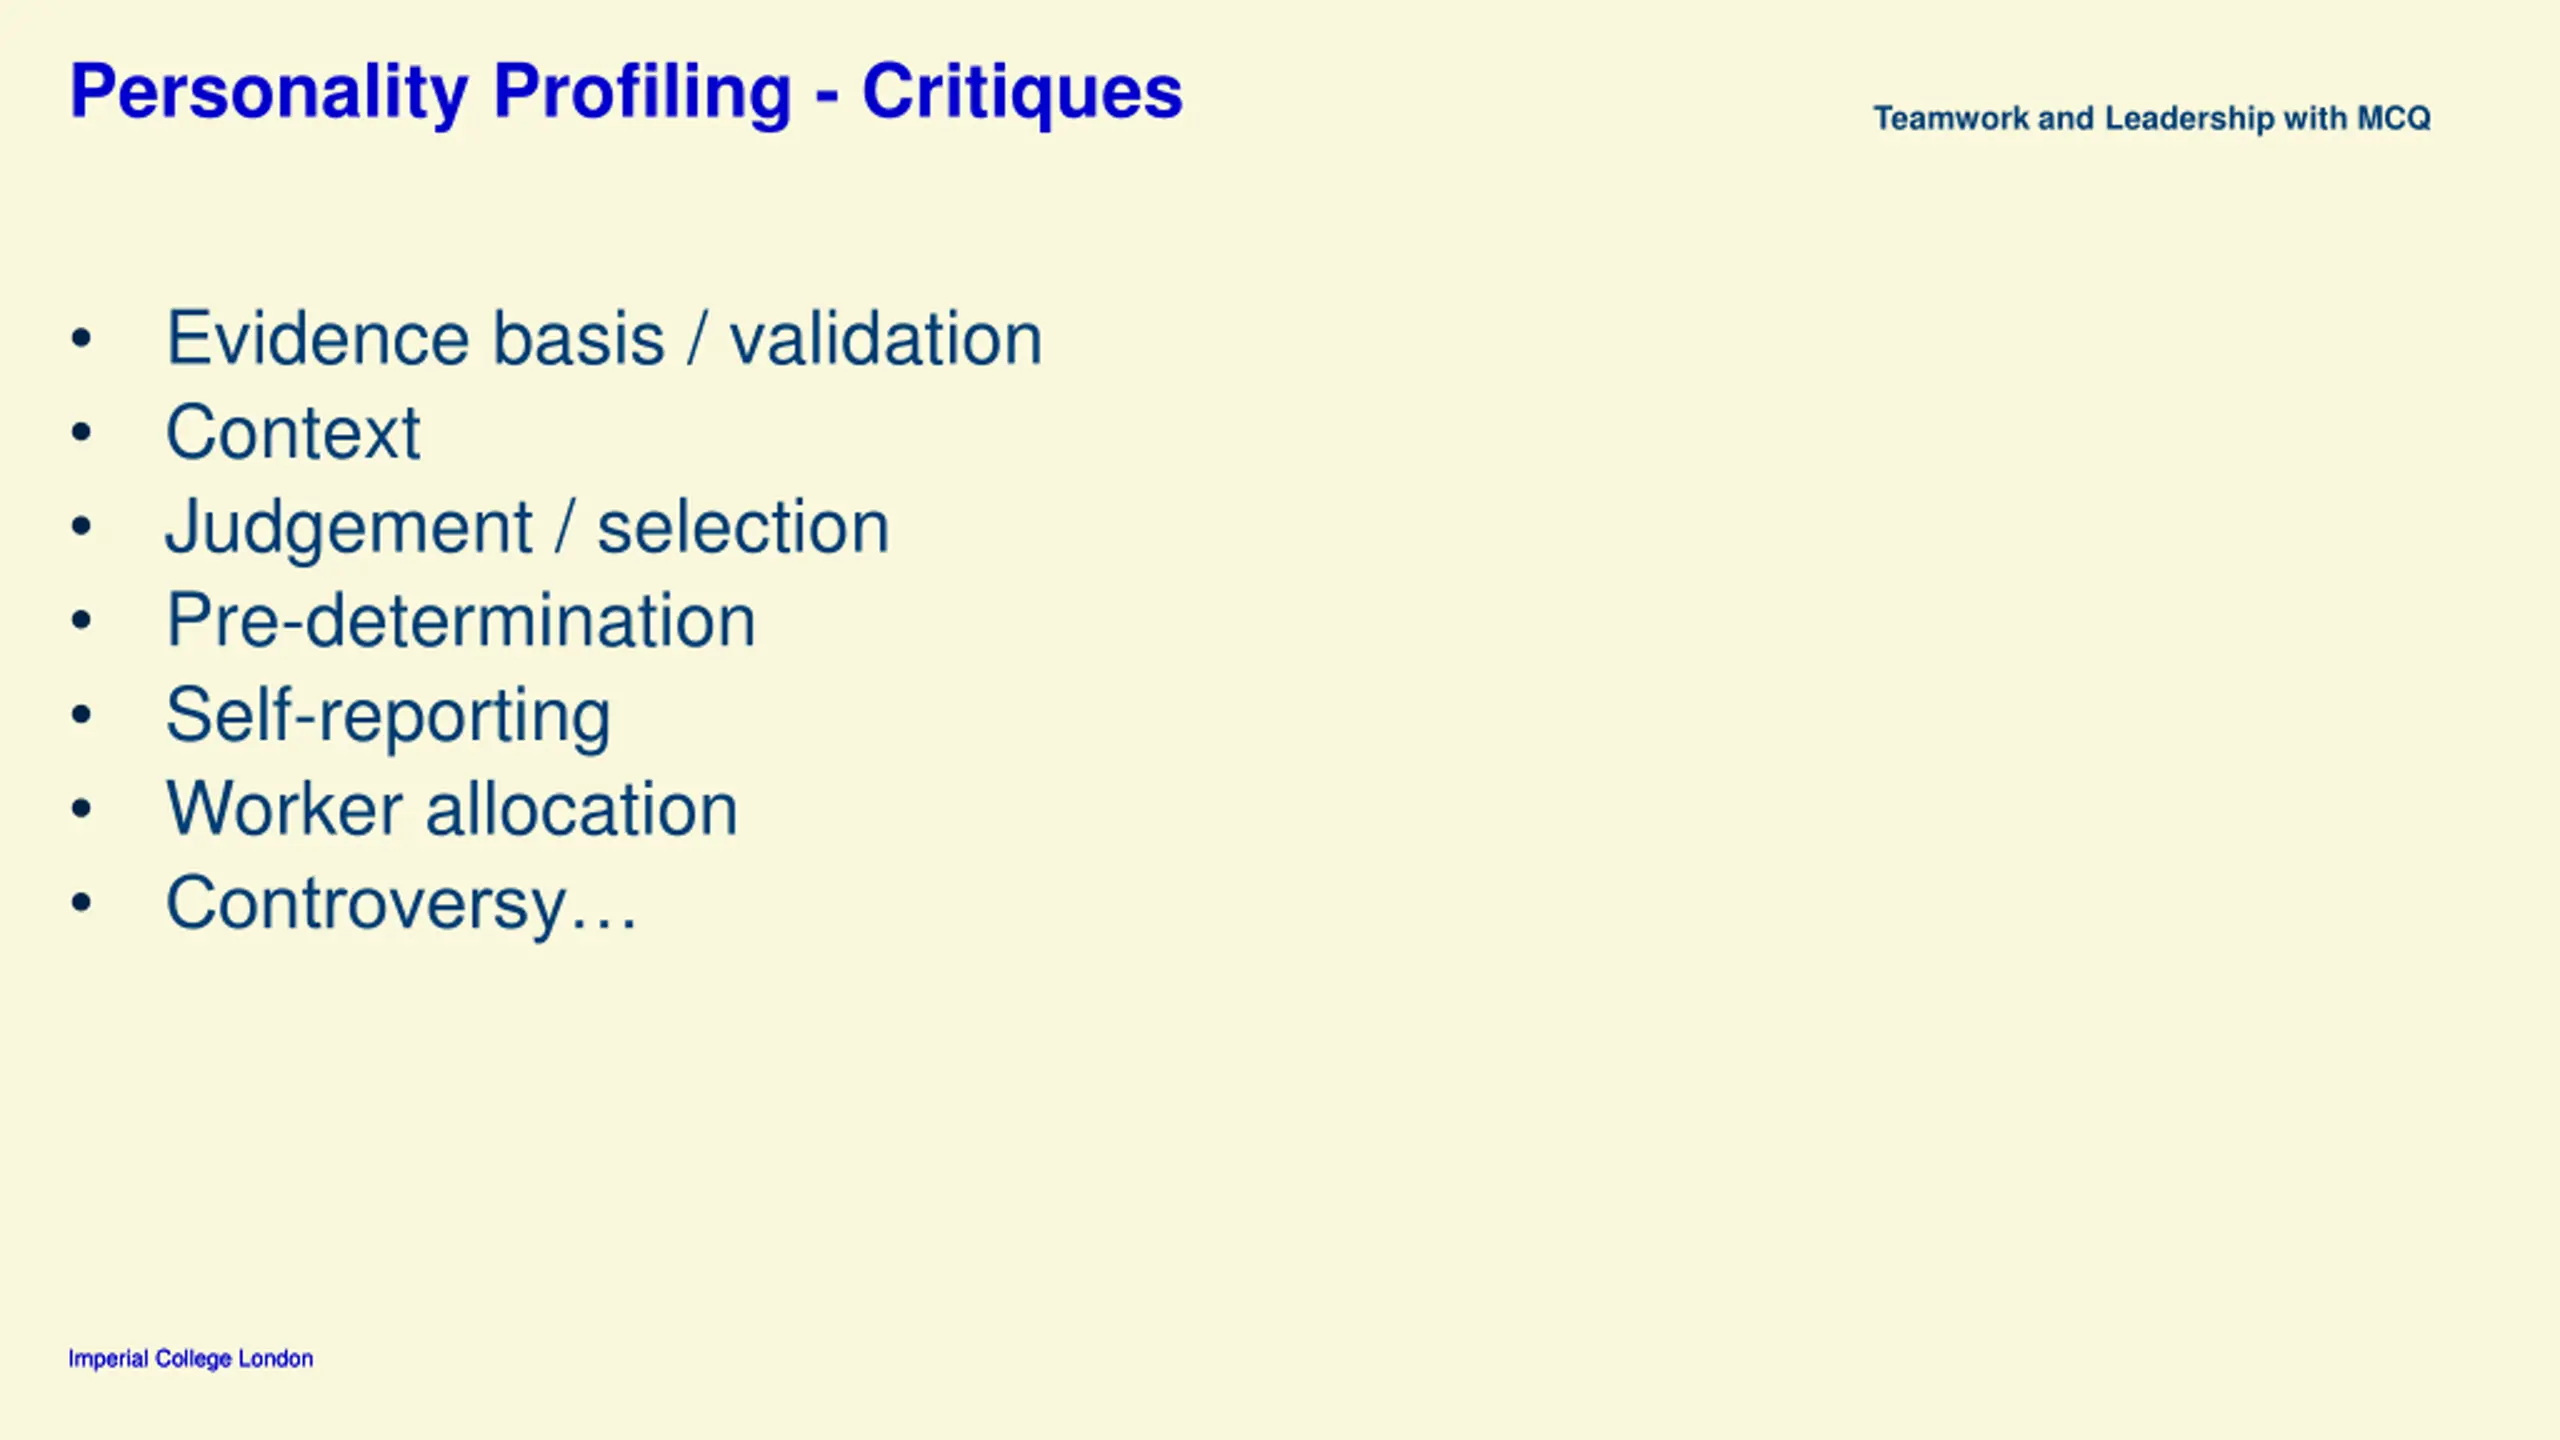This screenshot has width=2560, height=1440.
Task: Click the 'Self-reporting' bullet text
Action: (388, 715)
